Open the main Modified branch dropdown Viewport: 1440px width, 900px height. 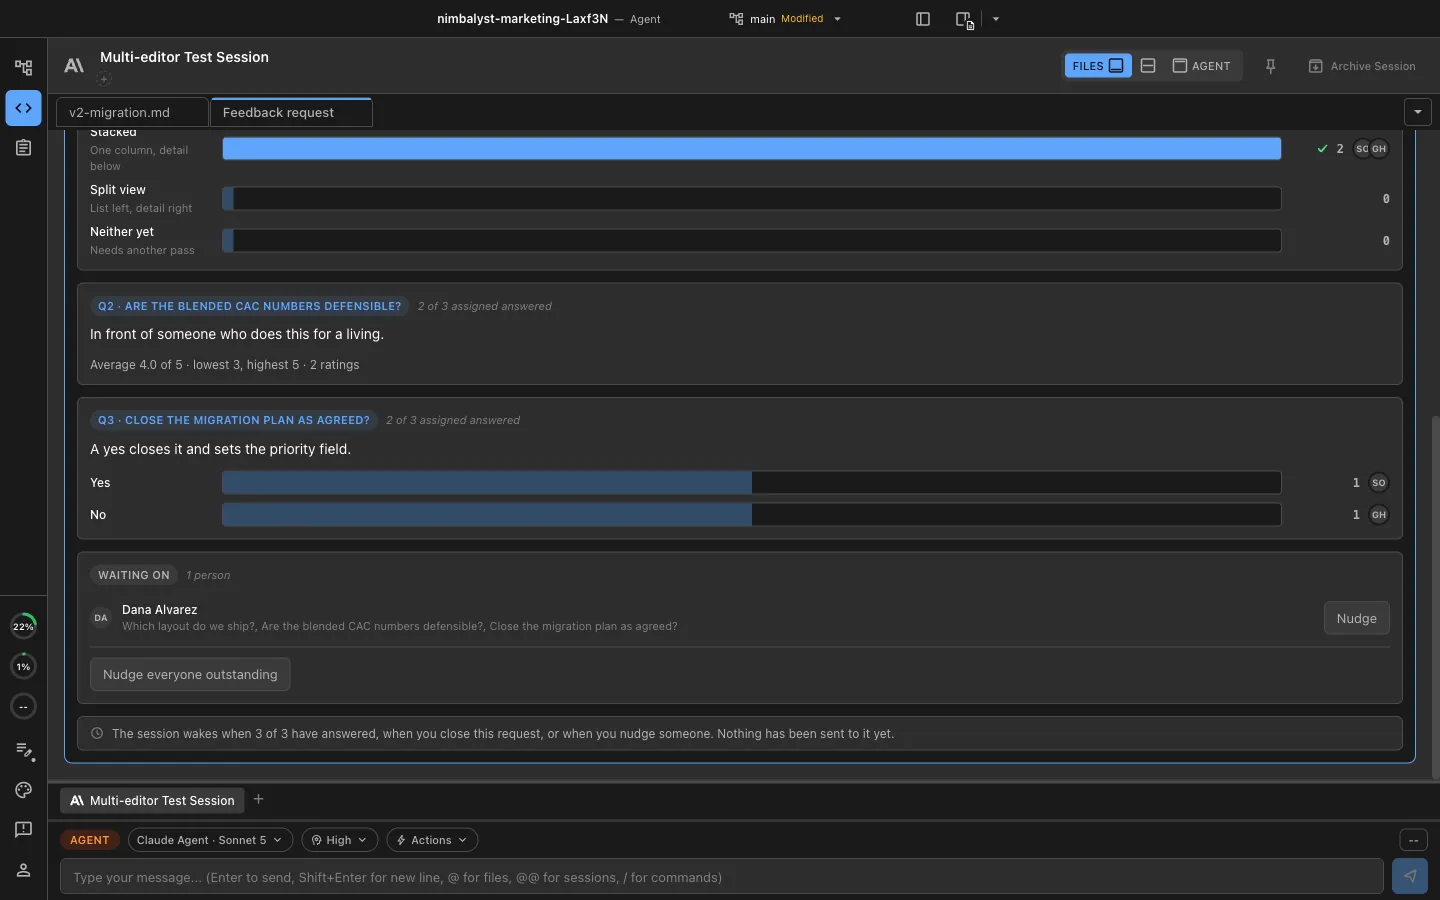(x=786, y=19)
